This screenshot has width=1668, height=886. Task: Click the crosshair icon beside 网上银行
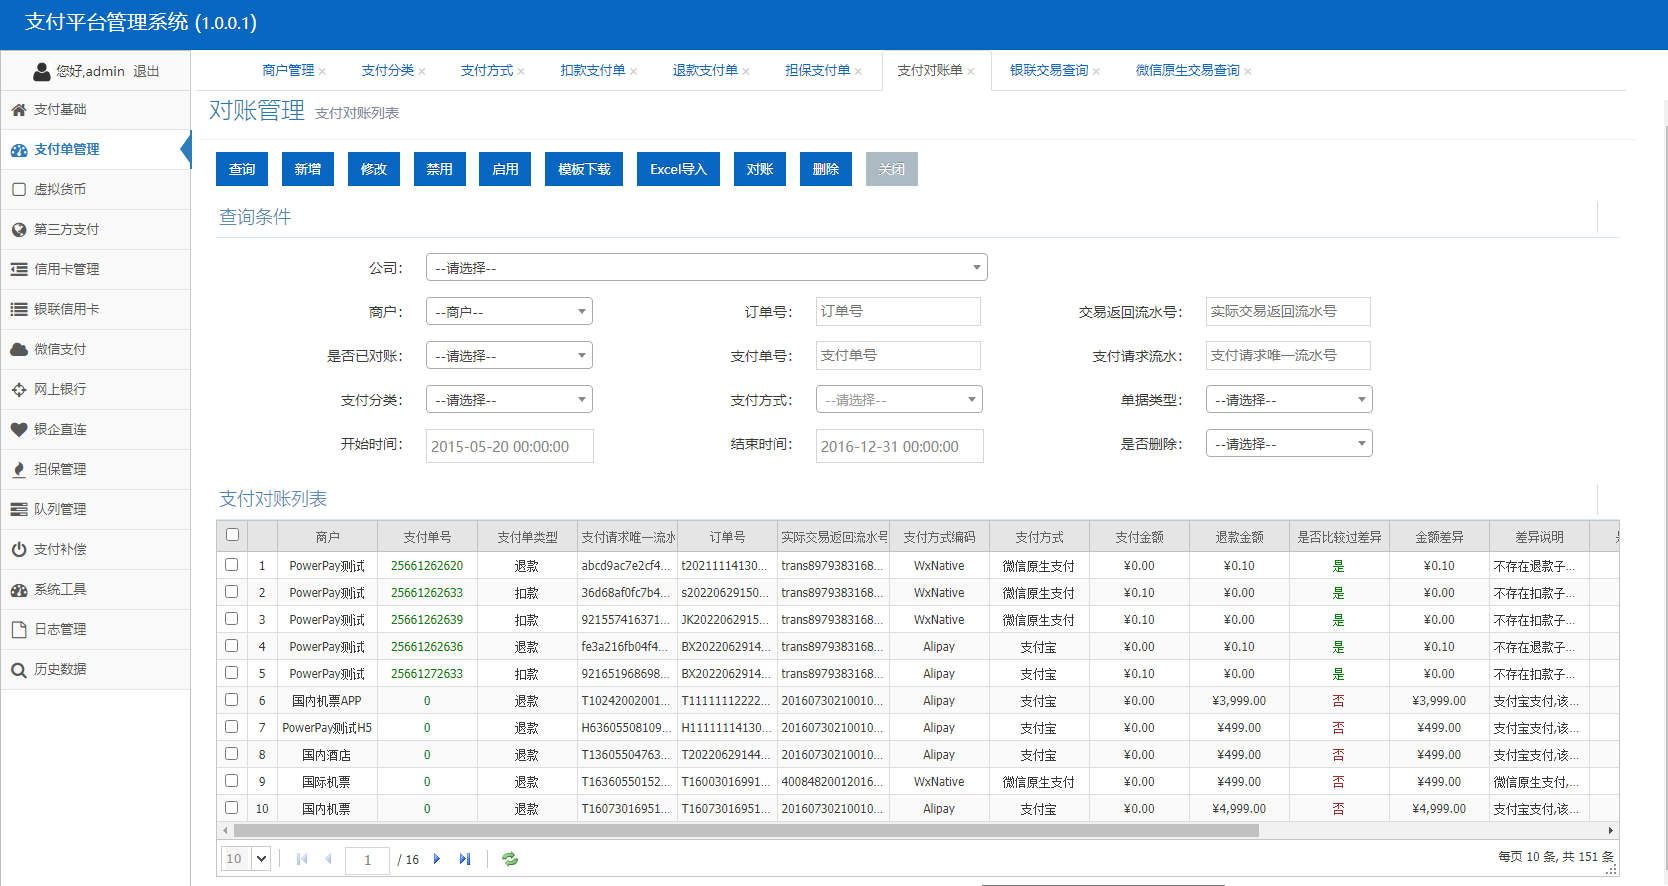pos(19,390)
